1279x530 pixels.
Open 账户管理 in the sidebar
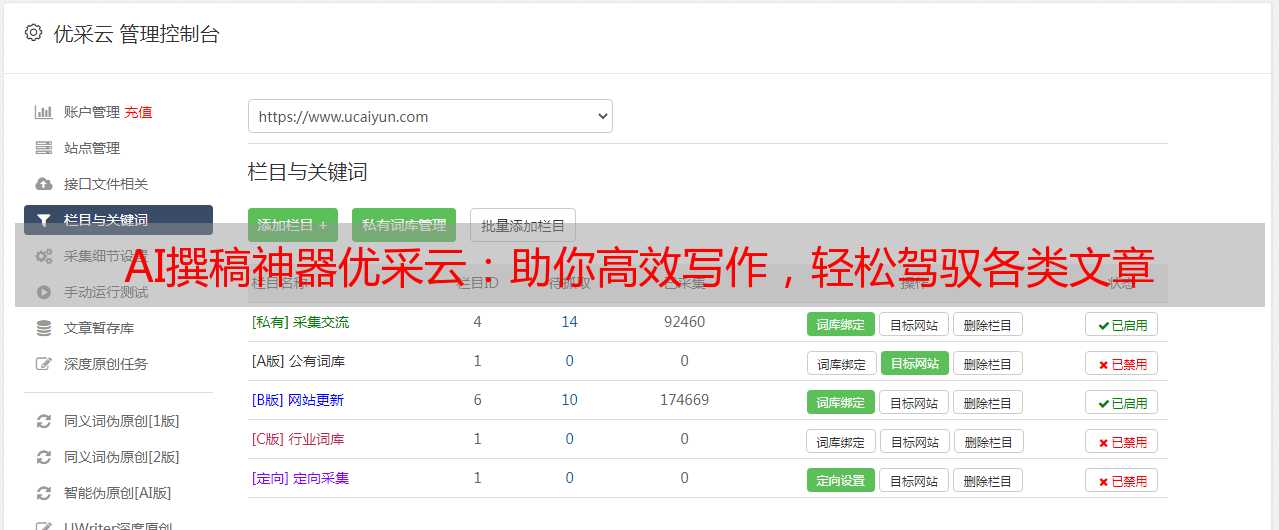(x=92, y=112)
